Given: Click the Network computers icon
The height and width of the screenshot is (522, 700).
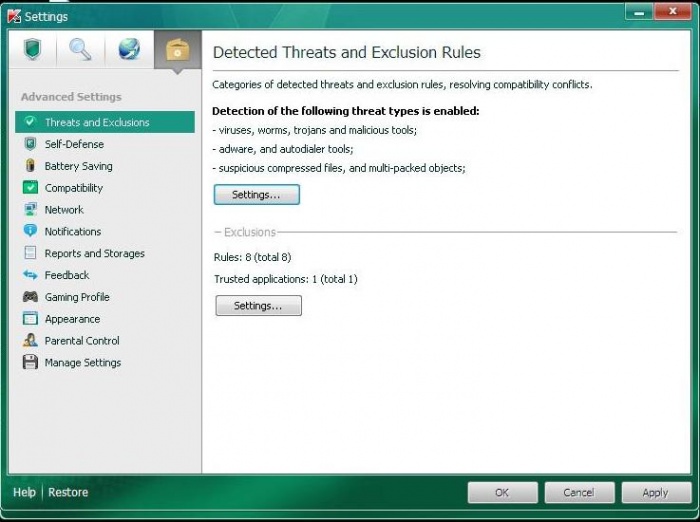Looking at the screenshot, I should [30, 209].
